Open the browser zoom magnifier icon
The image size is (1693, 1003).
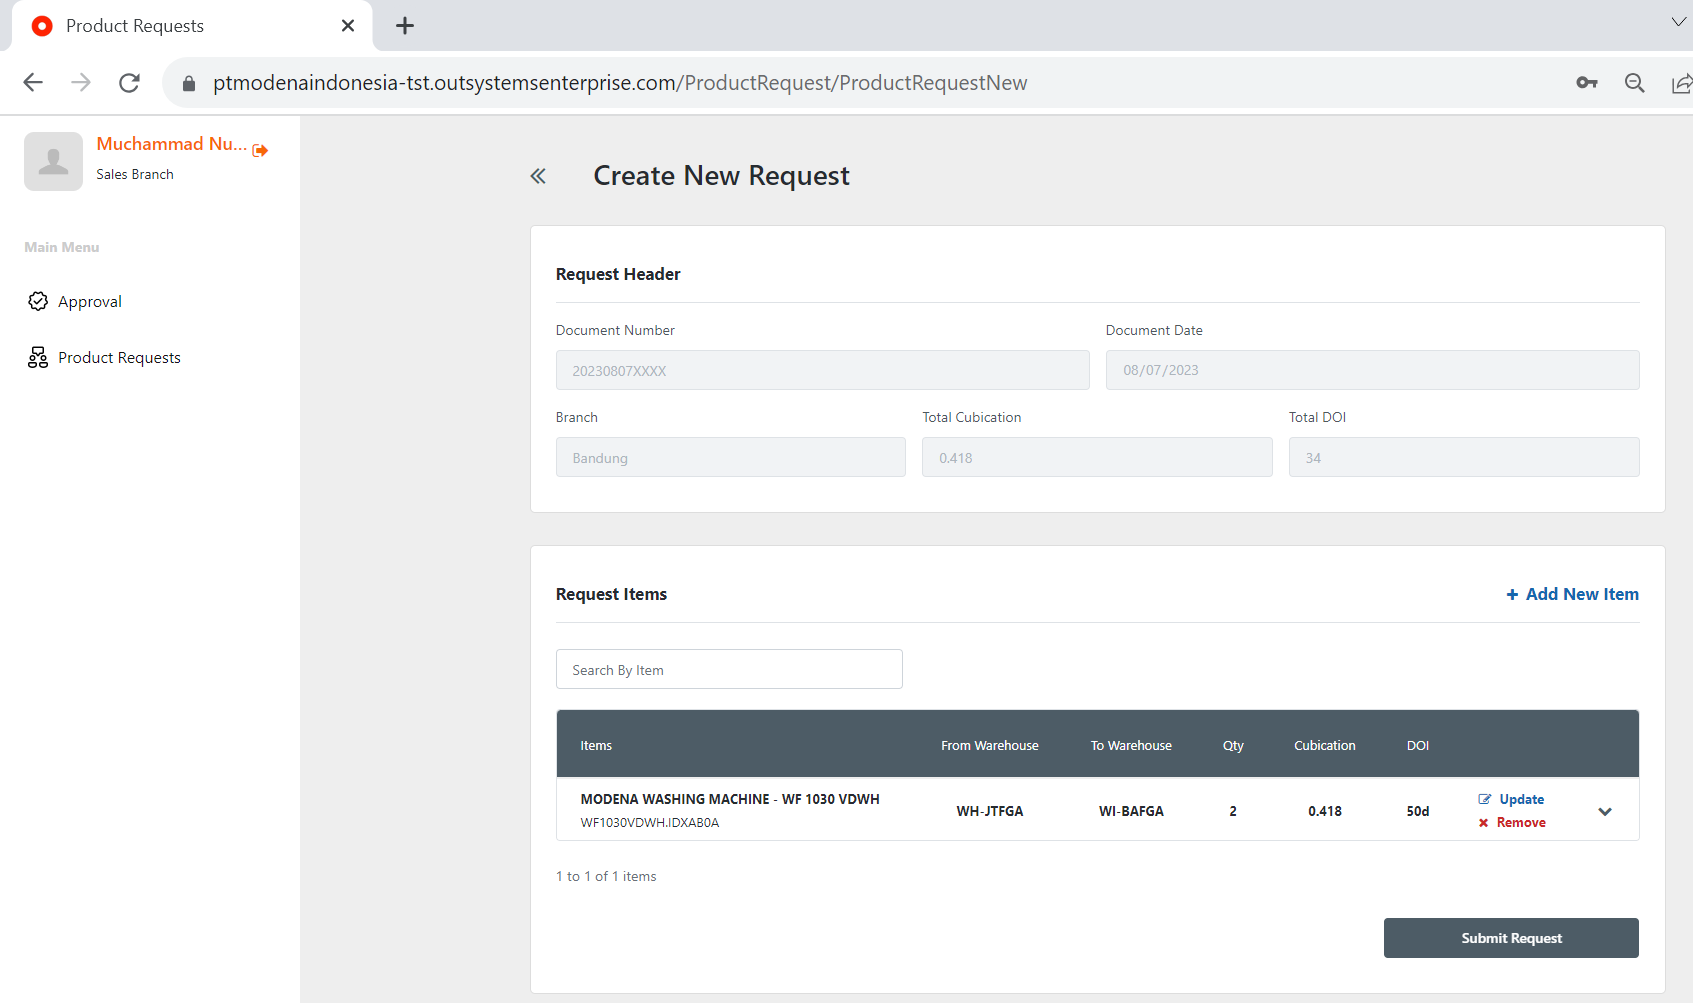(x=1634, y=83)
